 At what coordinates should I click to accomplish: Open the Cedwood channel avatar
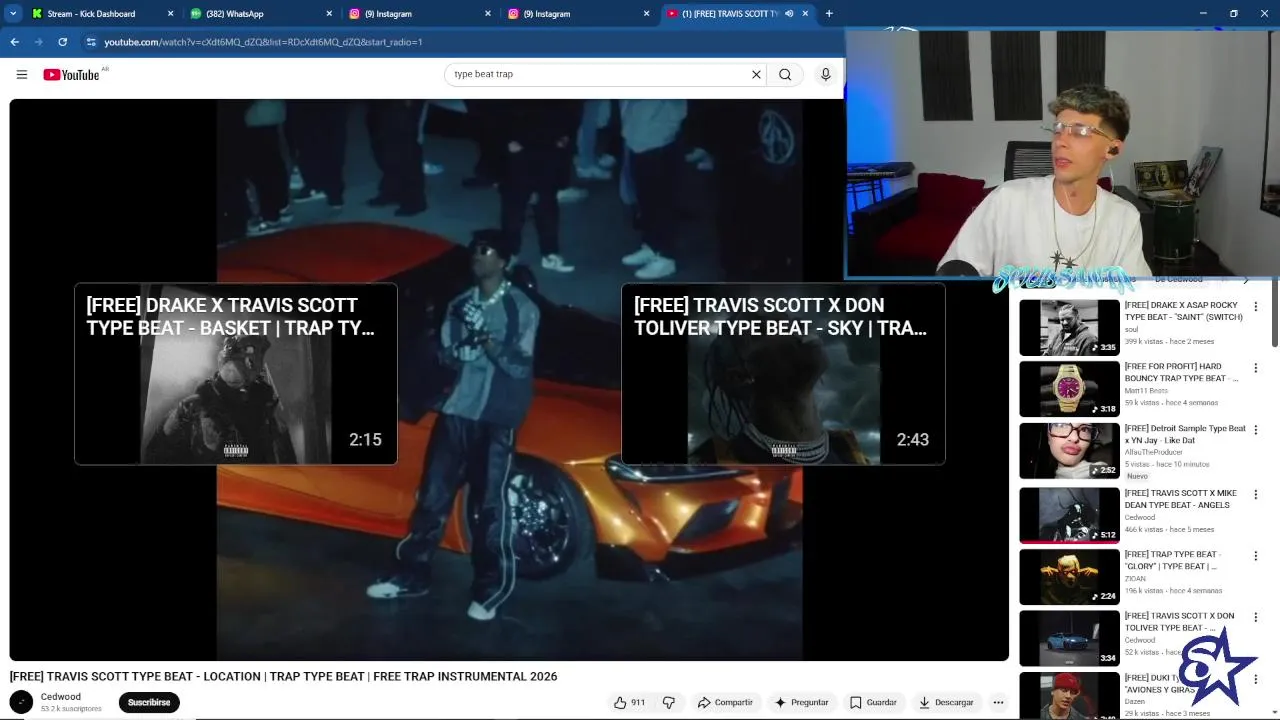21,702
